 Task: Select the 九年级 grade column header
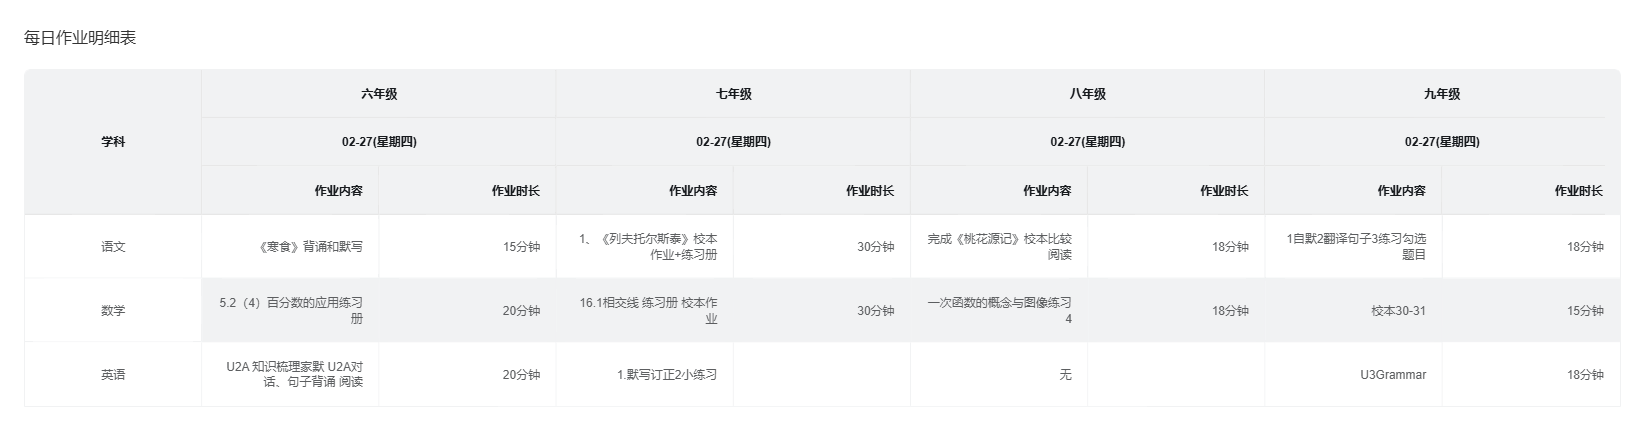pos(1441,94)
